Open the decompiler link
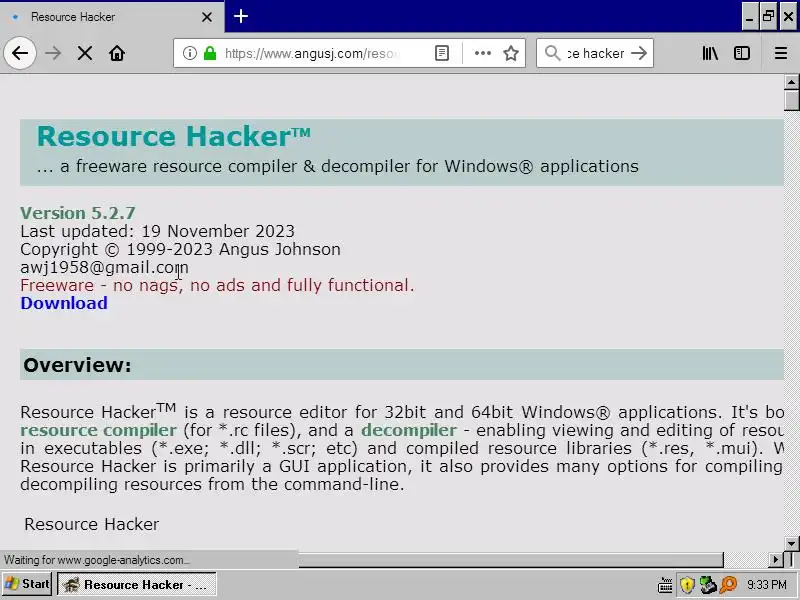Screen dimensions: 800x600 [409, 430]
